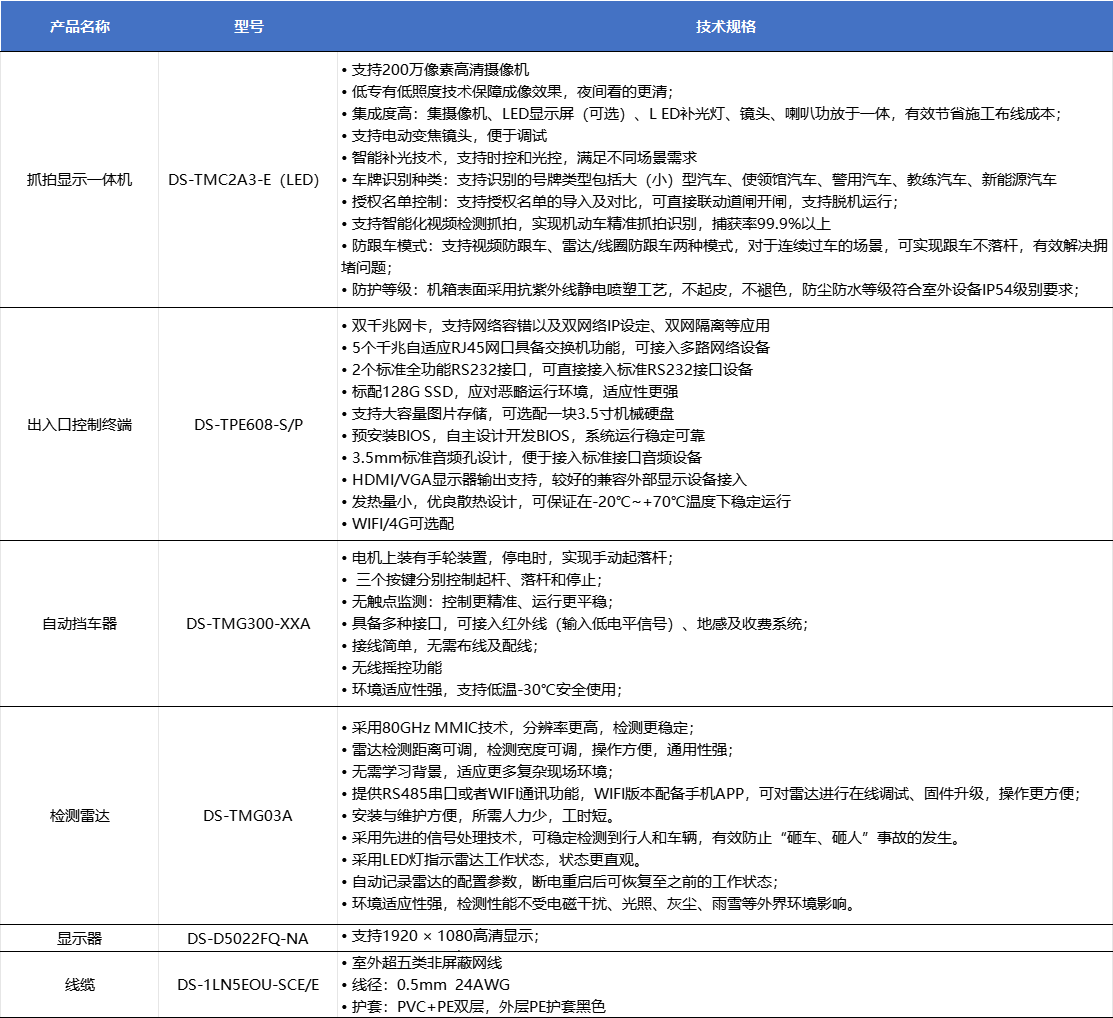The image size is (1113, 1018).
Task: Click the line 接线简单，无需布线及配线
Action: tap(440, 646)
